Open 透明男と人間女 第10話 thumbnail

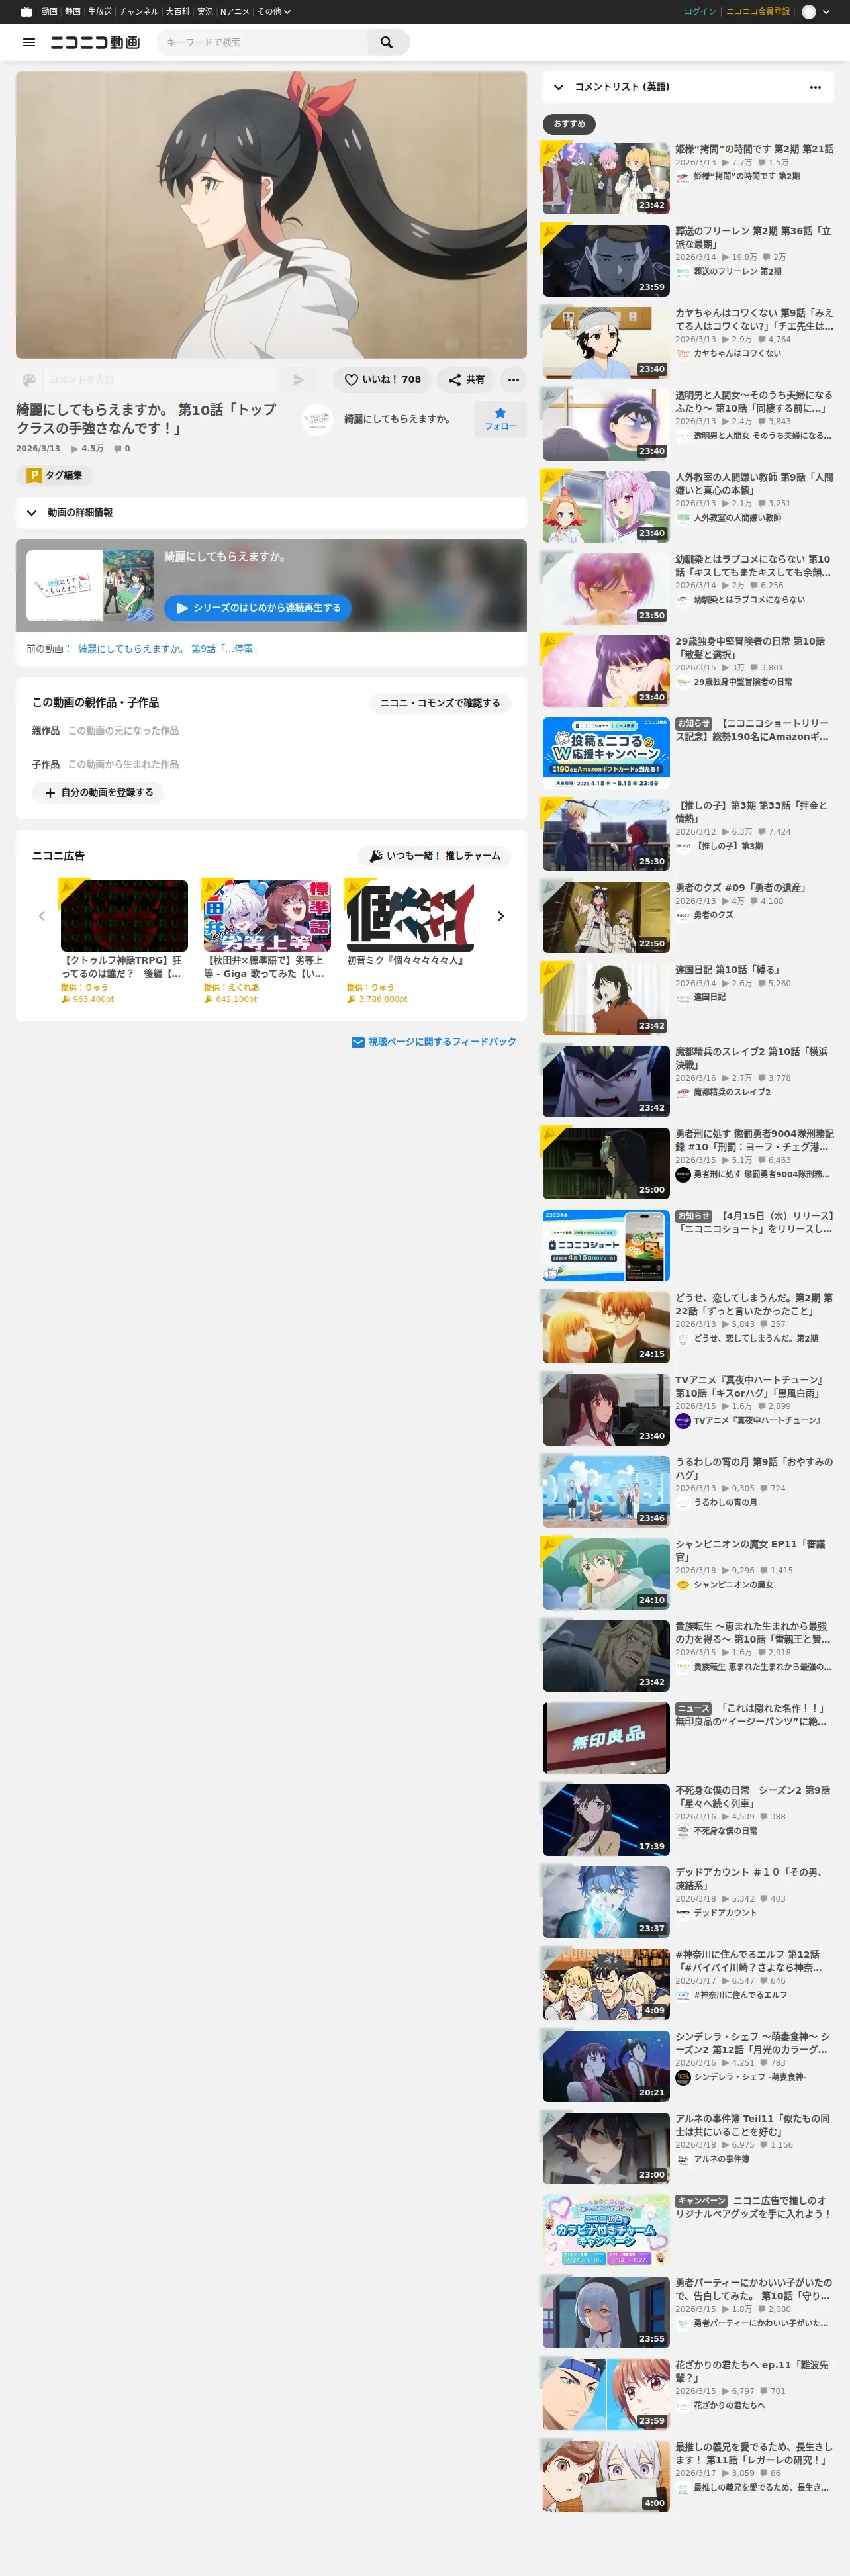point(606,424)
